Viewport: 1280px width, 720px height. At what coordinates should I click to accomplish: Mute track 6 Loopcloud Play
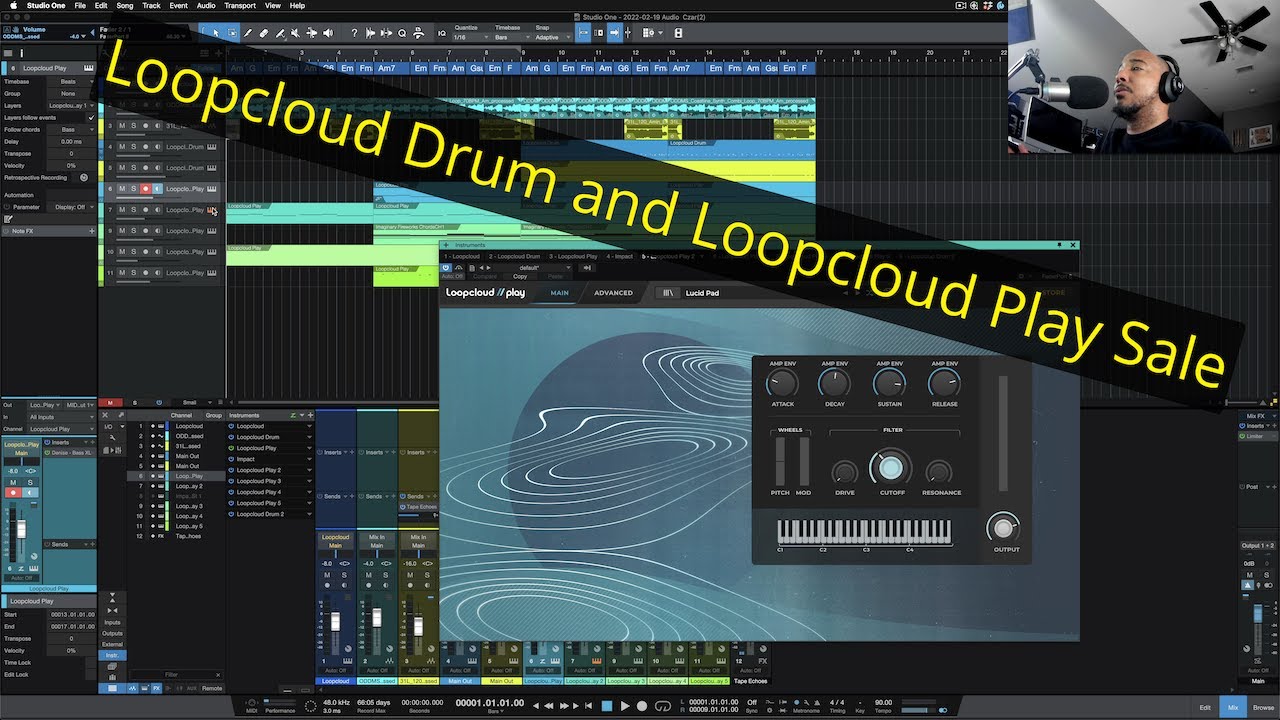[122, 189]
